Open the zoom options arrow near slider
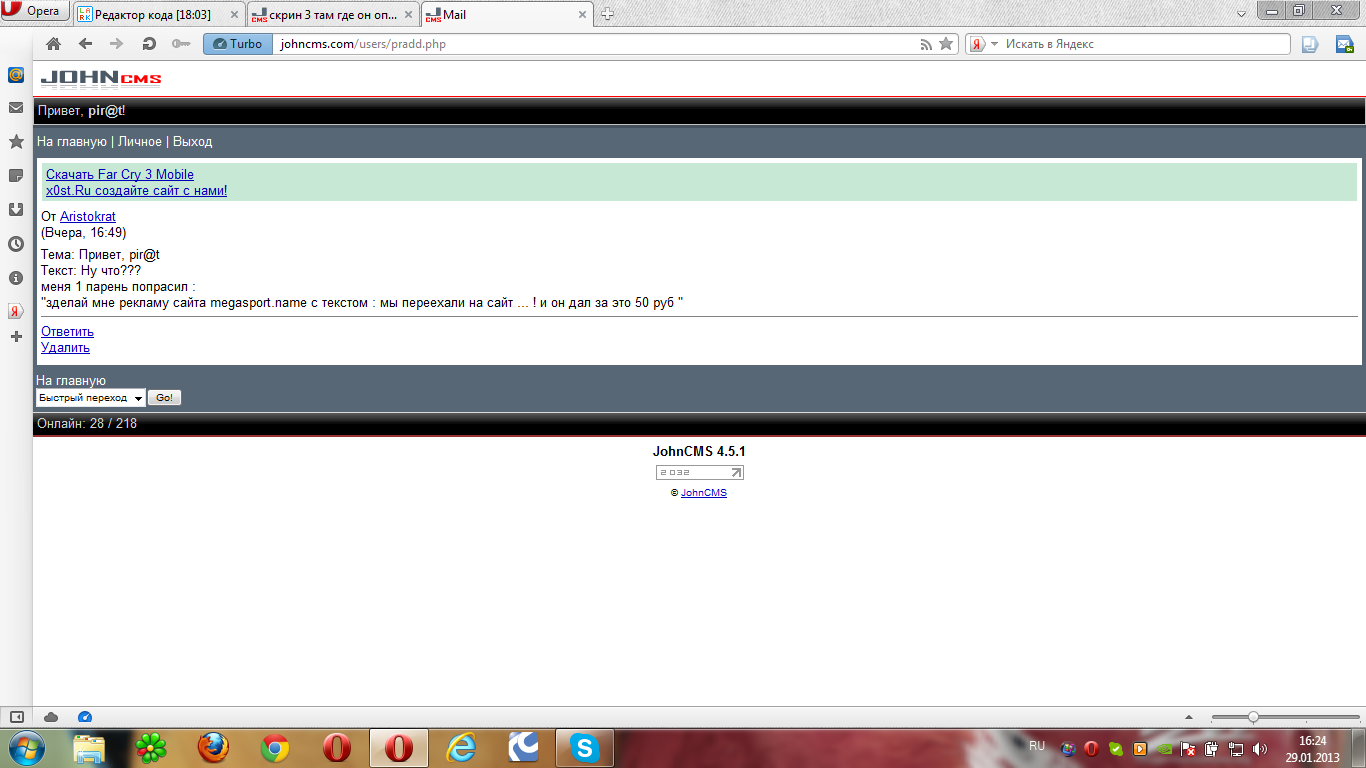 pyautogui.click(x=1188, y=717)
